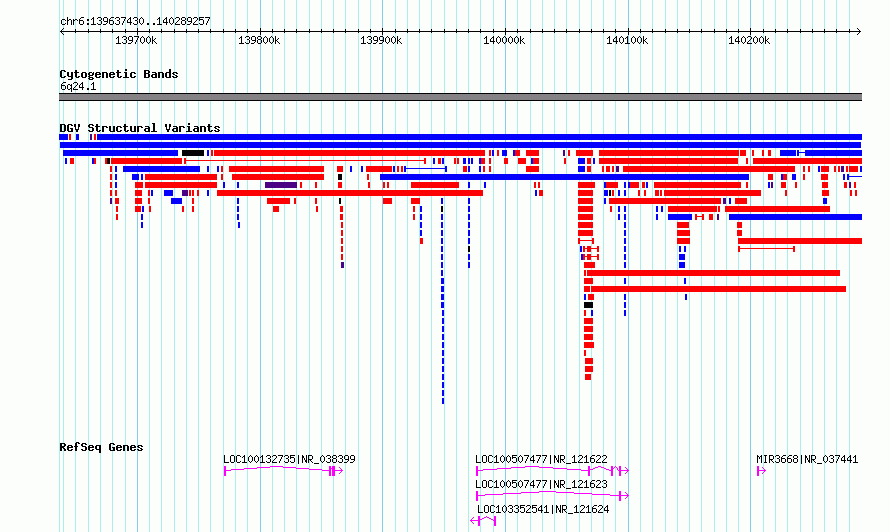
Task: Select the thin red whisker variant near 140230k
Action: click(x=766, y=249)
